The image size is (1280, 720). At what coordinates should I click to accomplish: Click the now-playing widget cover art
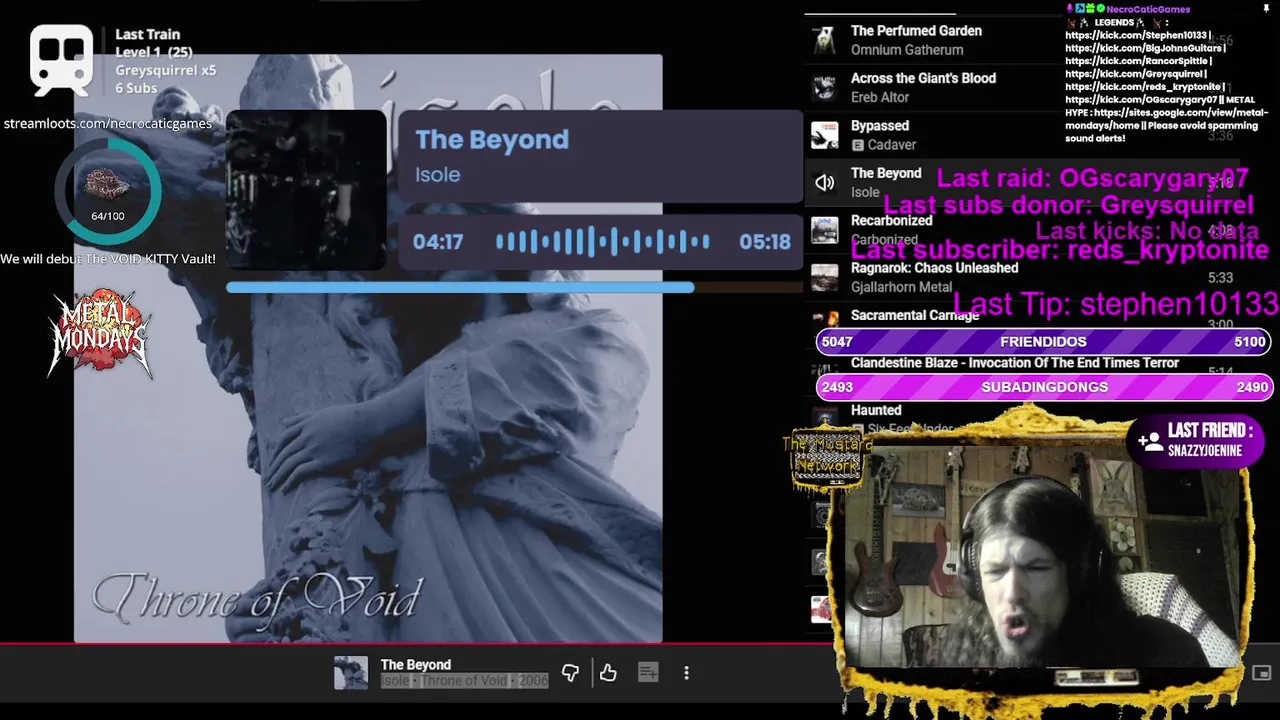(306, 190)
